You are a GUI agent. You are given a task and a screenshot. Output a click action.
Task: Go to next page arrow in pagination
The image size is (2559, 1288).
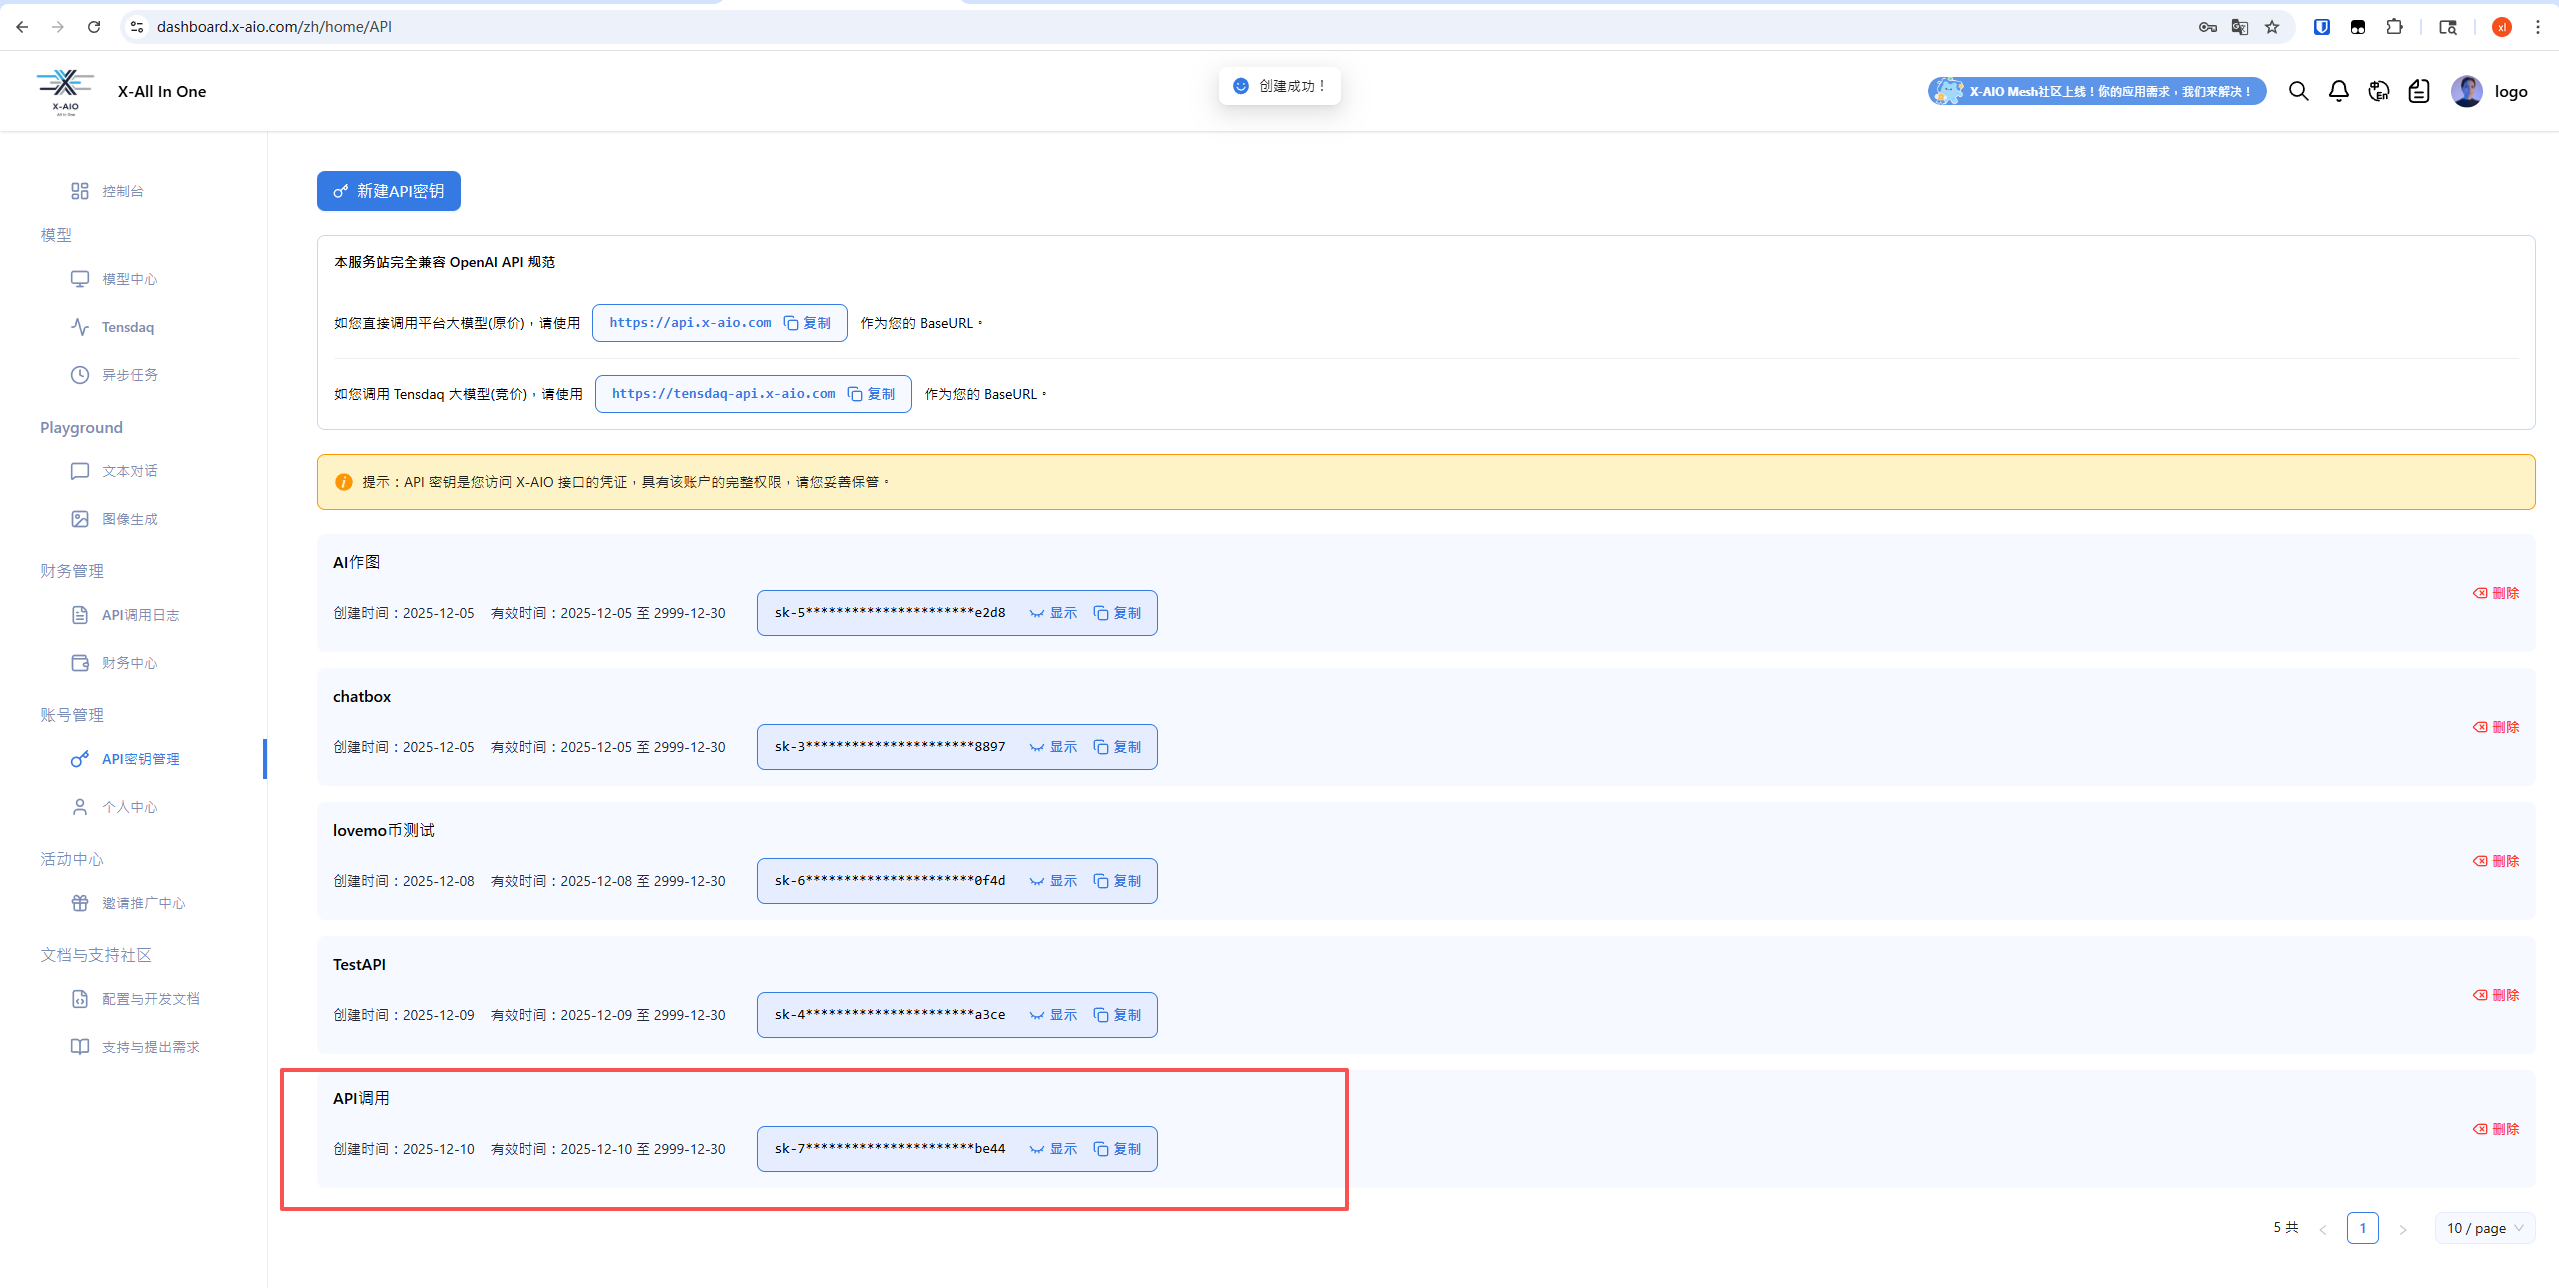tap(2403, 1229)
